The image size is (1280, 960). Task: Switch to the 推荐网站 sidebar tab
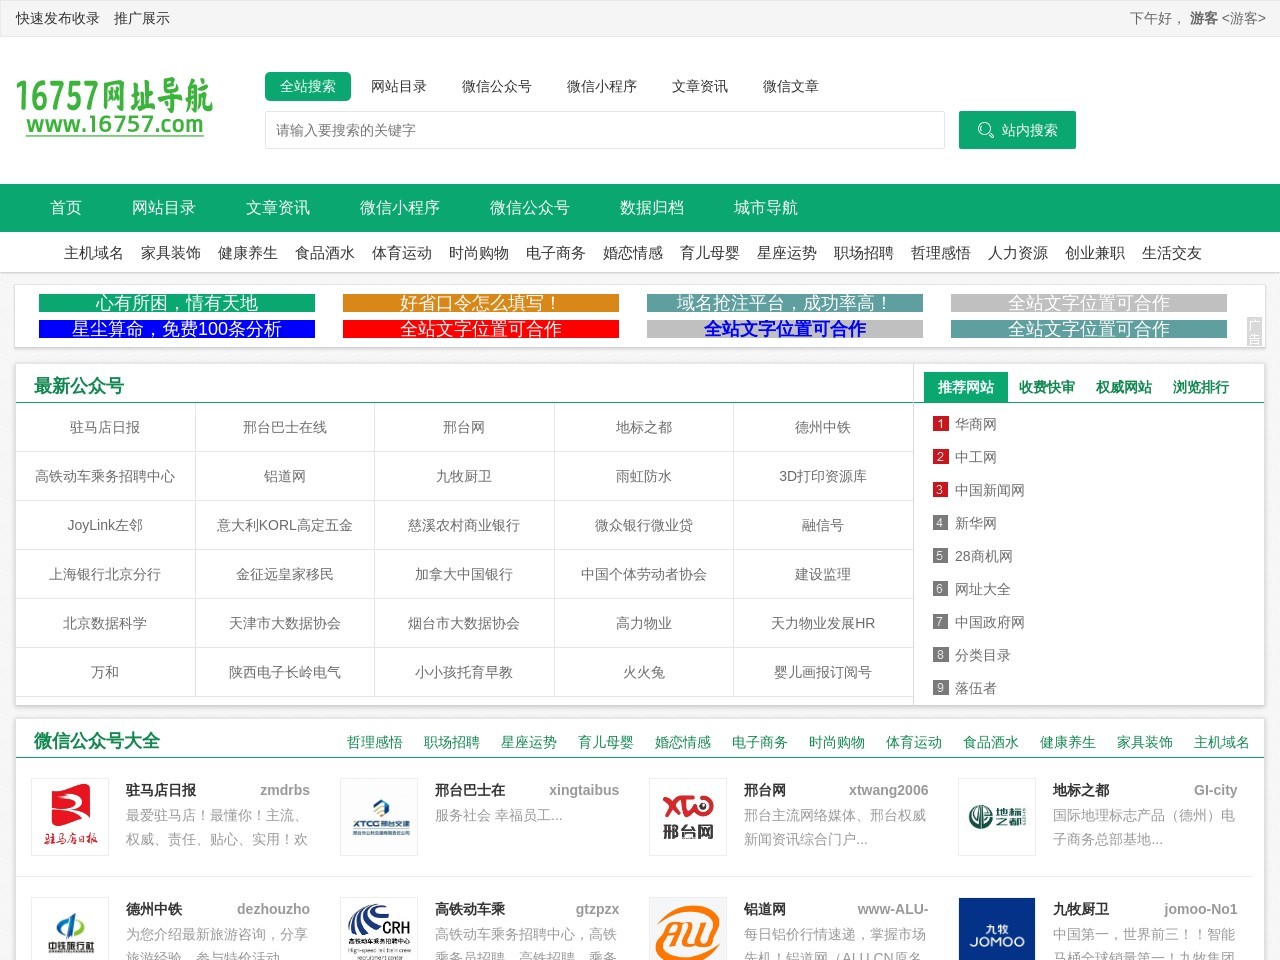point(966,387)
